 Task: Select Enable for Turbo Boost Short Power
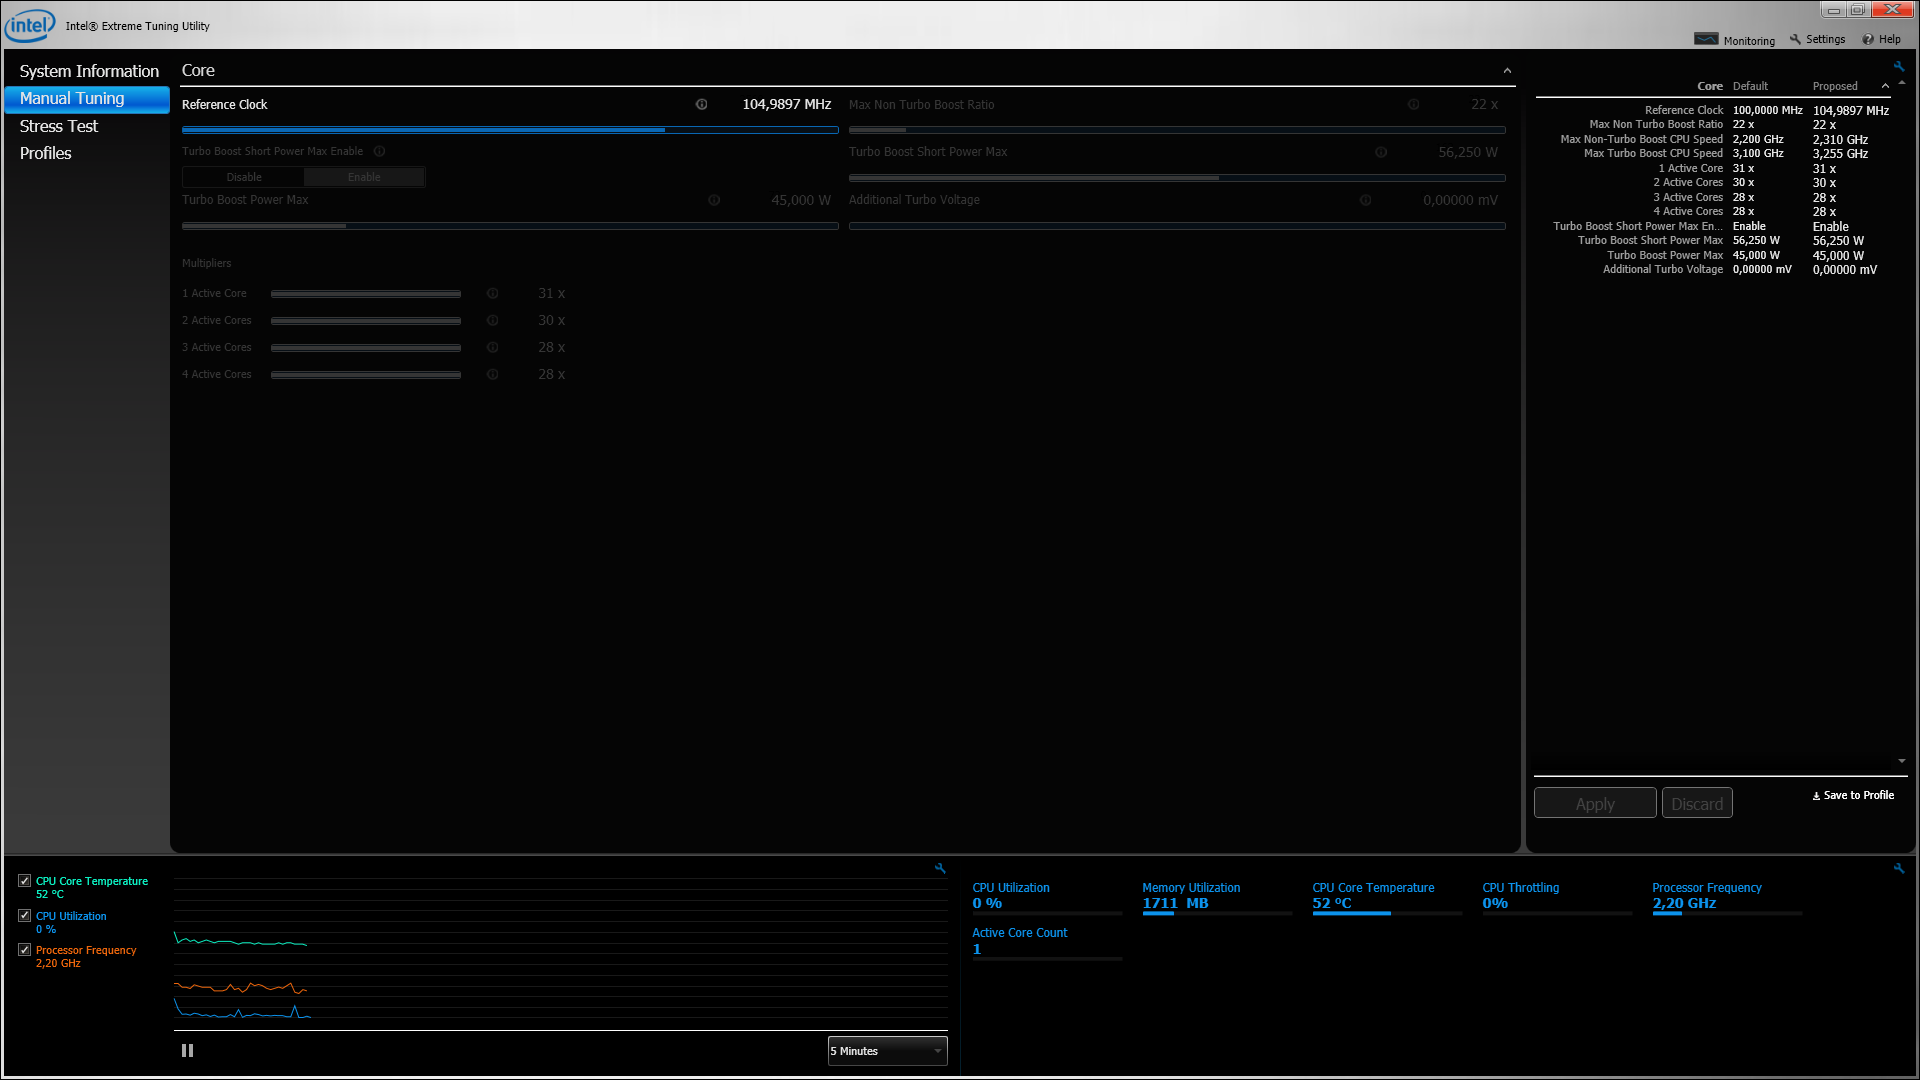[364, 177]
